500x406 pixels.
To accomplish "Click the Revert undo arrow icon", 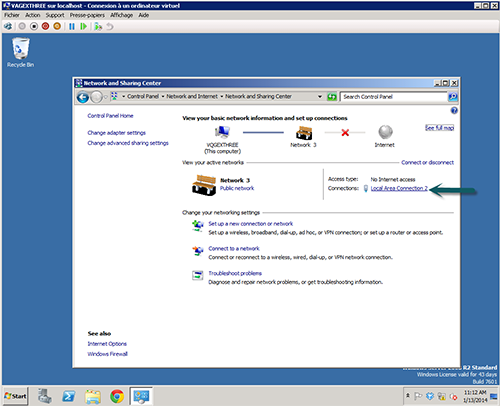I will tap(110, 26).
